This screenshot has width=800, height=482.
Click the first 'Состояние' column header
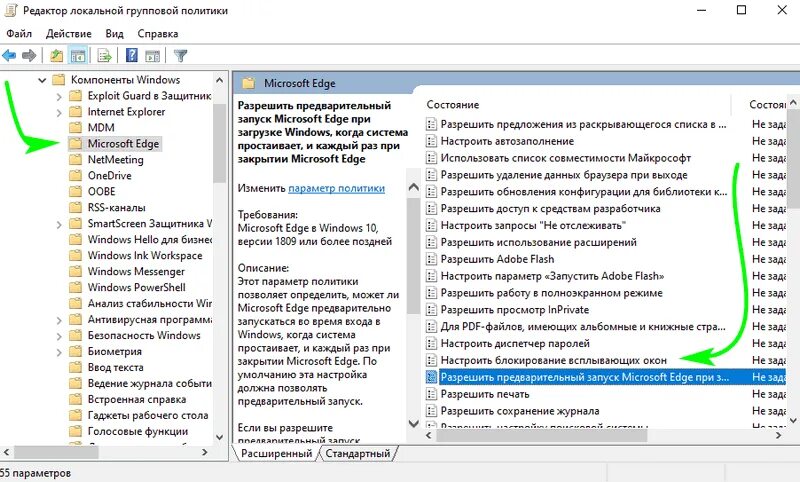point(453,105)
